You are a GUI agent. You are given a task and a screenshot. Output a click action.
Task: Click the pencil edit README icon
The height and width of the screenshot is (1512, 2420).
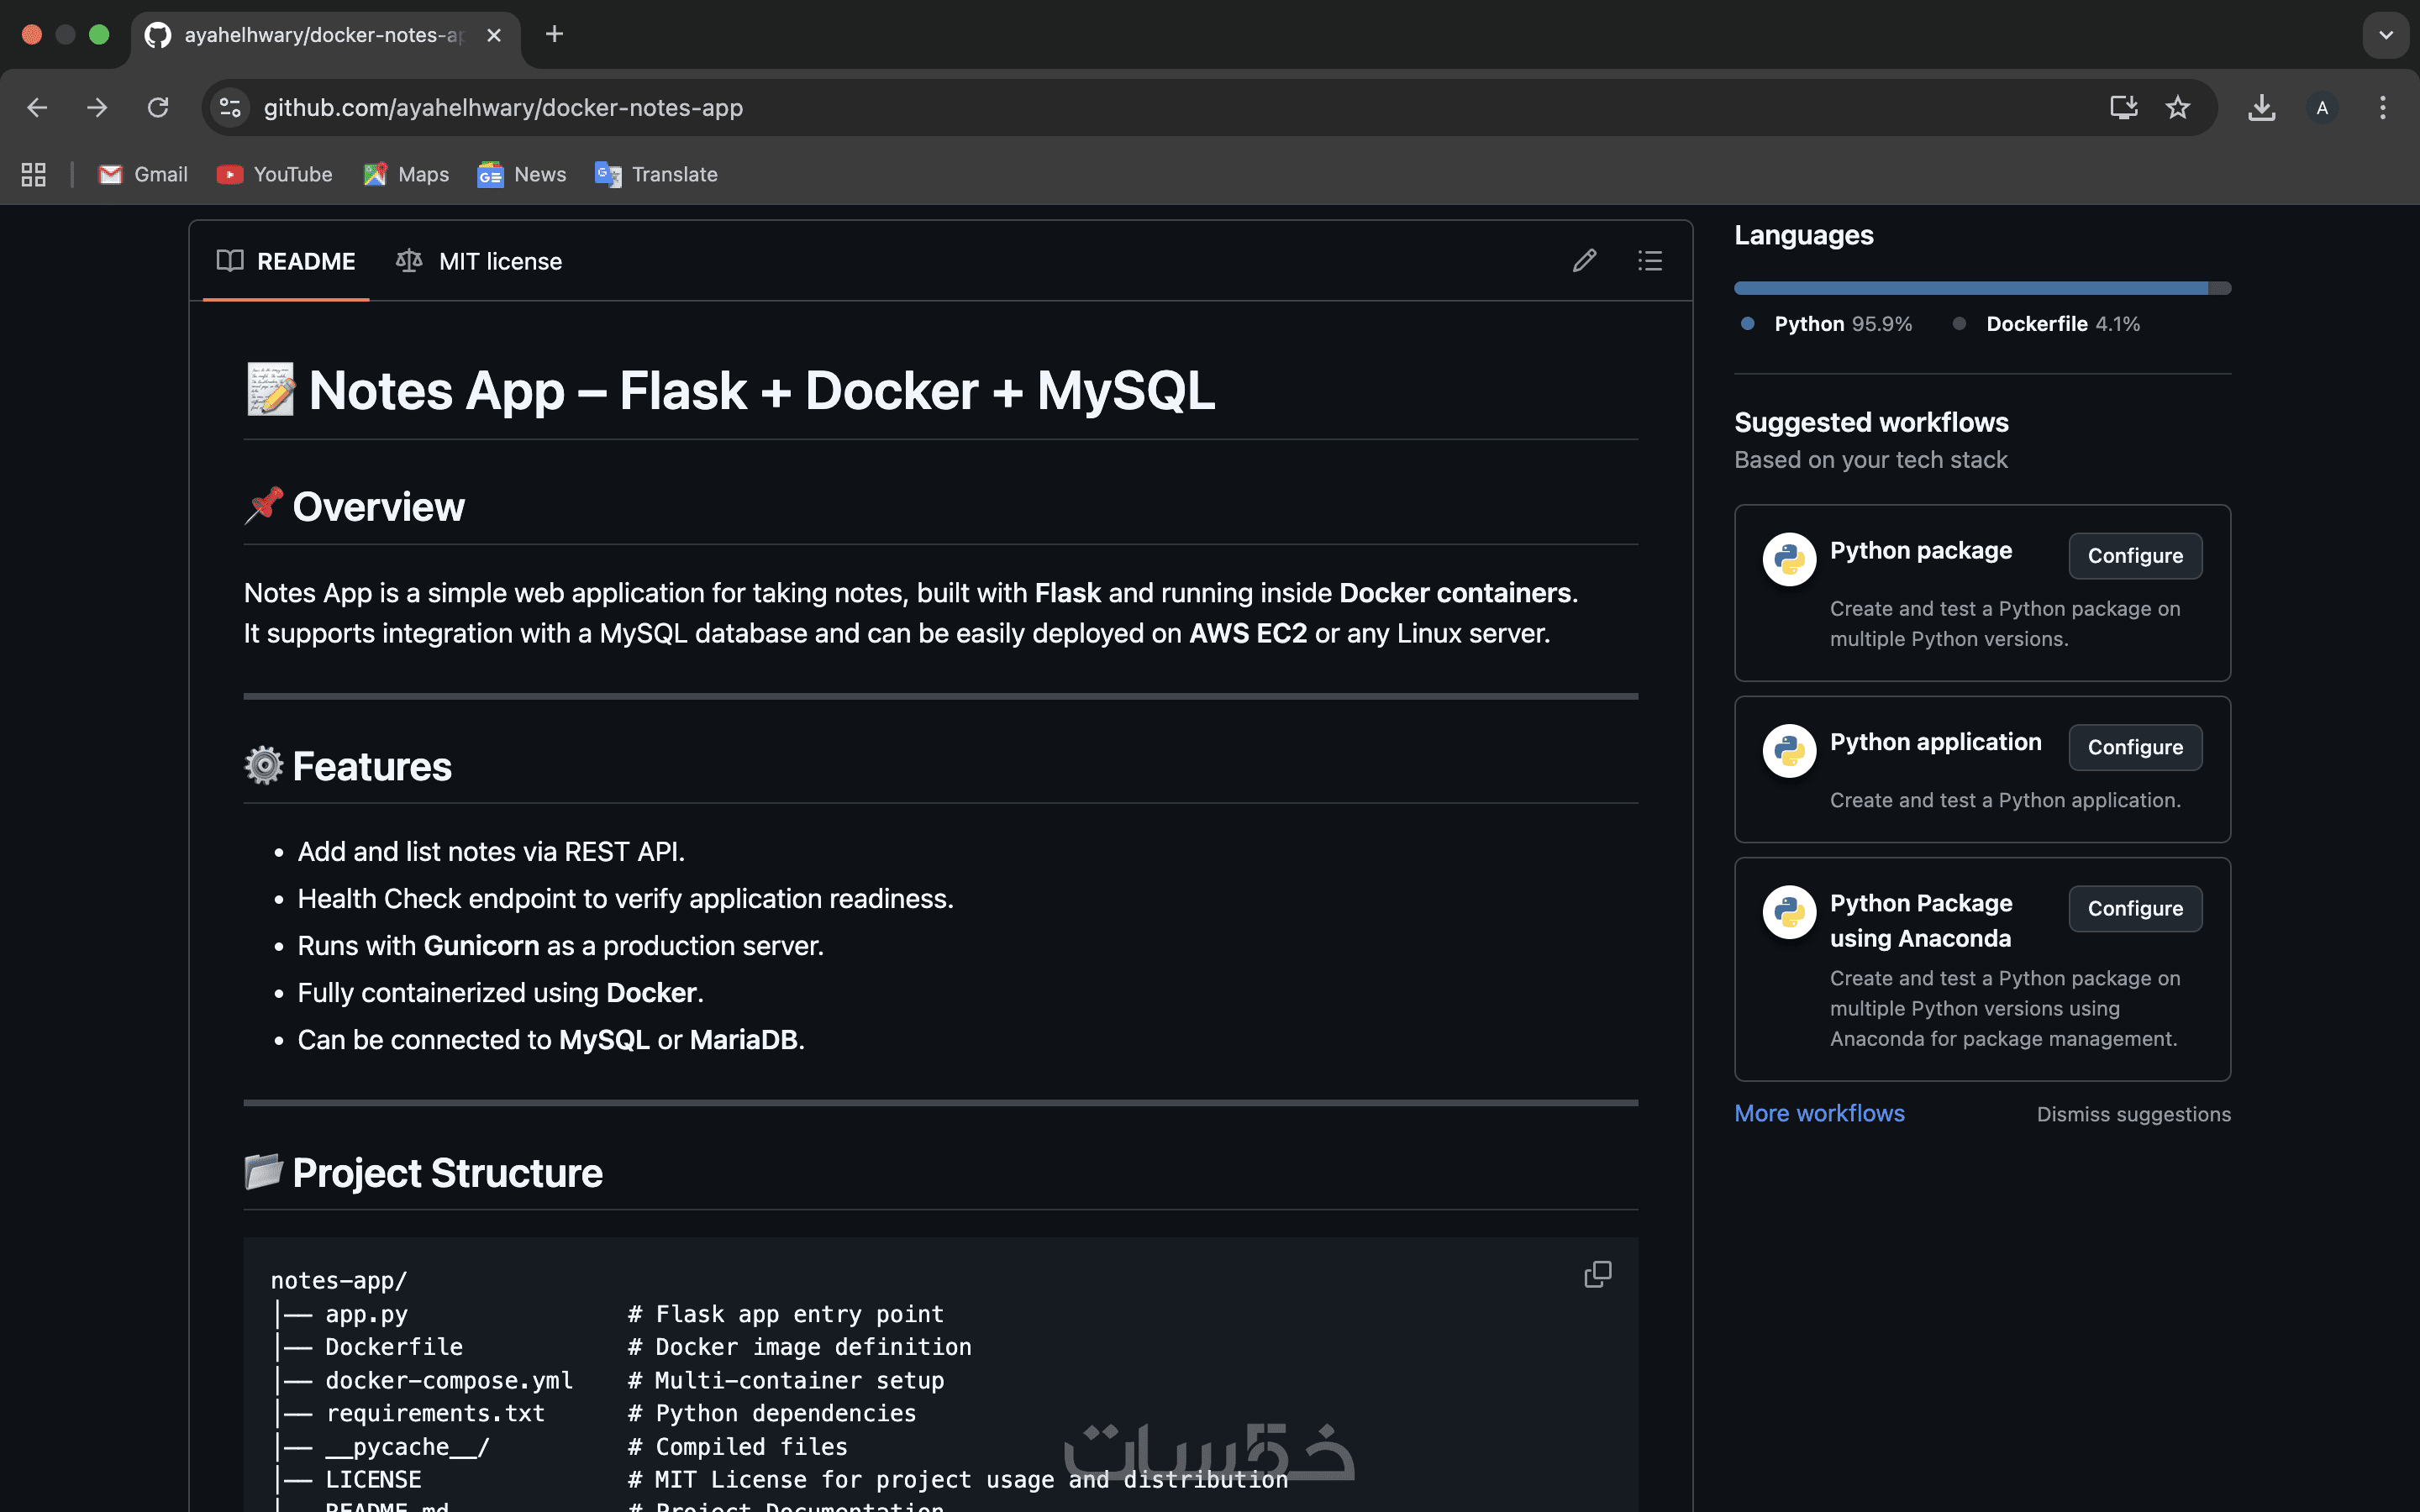tap(1584, 261)
